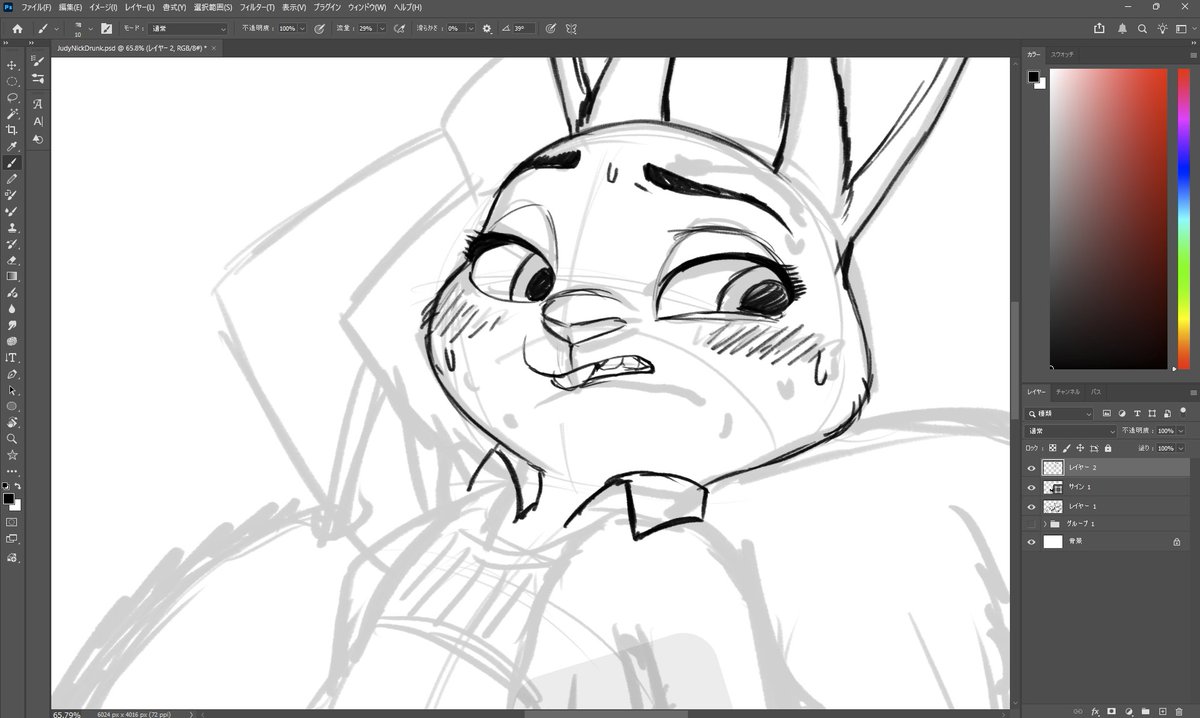Click the butterfly symmetry paint icon

[x=571, y=28]
